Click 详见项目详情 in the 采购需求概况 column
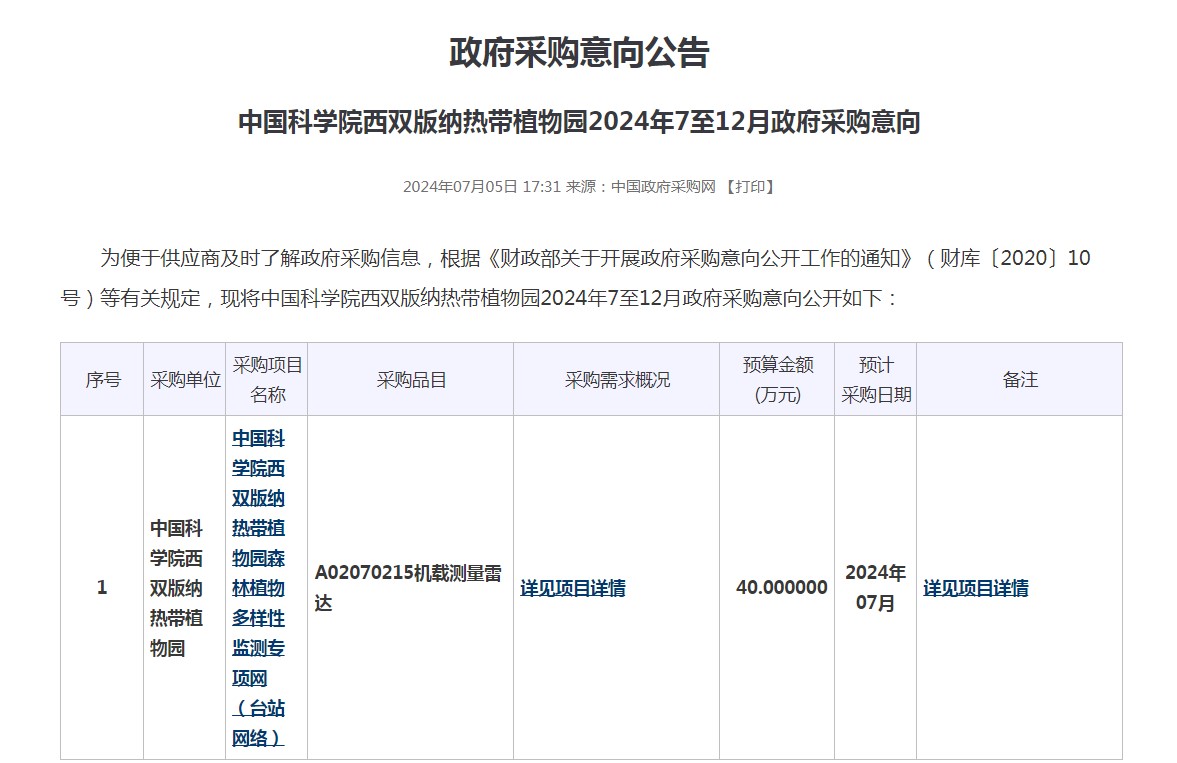The image size is (1177, 763). coord(573,589)
